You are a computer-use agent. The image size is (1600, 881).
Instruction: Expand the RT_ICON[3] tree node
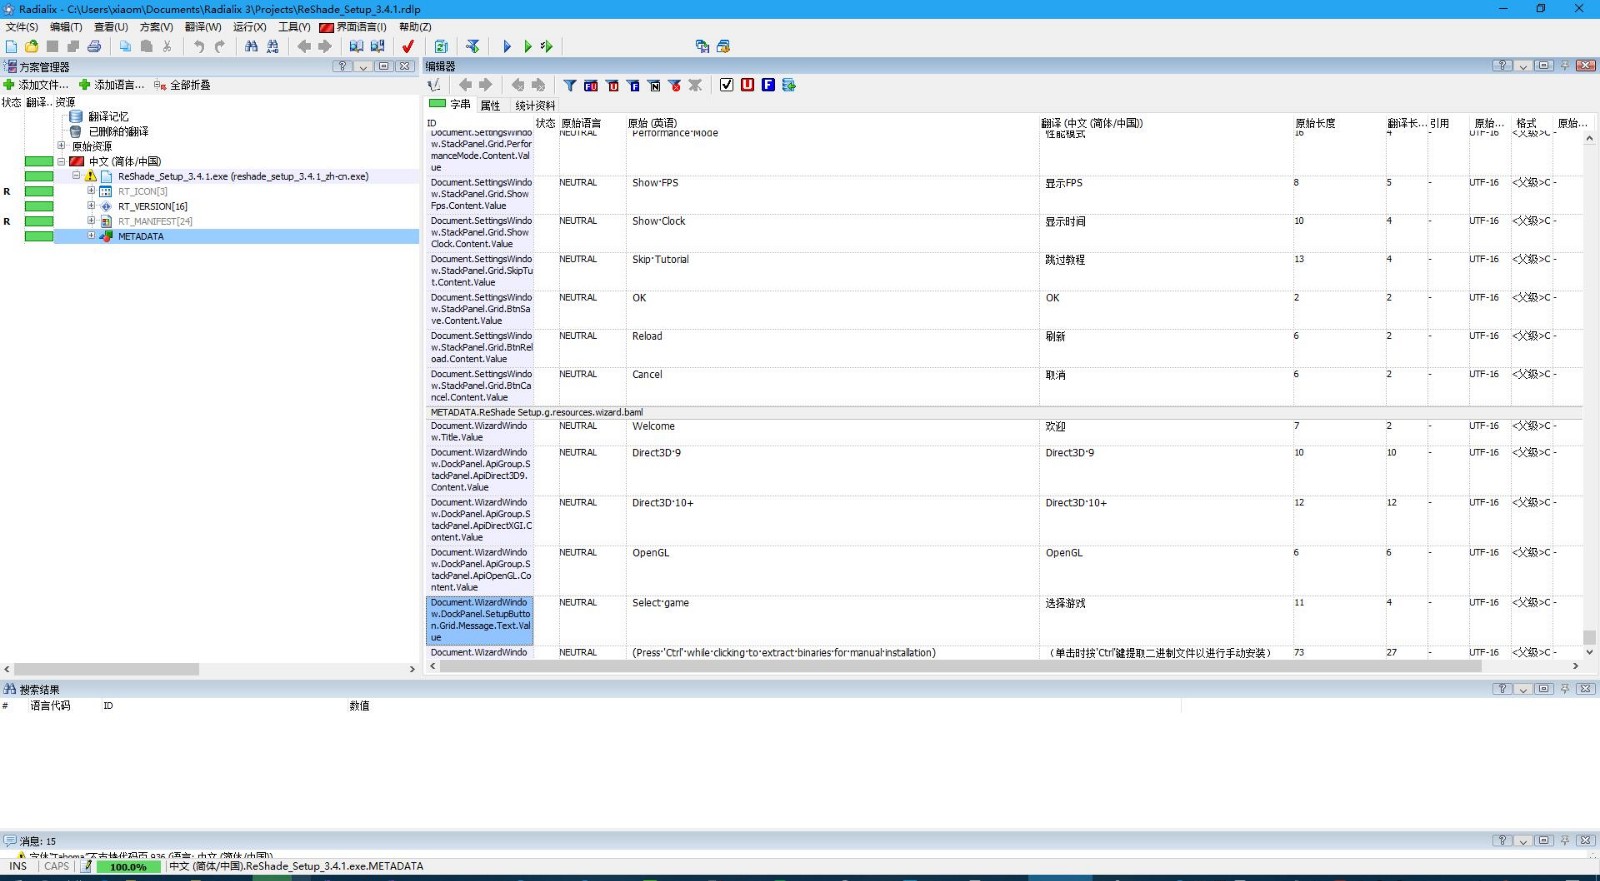point(91,191)
